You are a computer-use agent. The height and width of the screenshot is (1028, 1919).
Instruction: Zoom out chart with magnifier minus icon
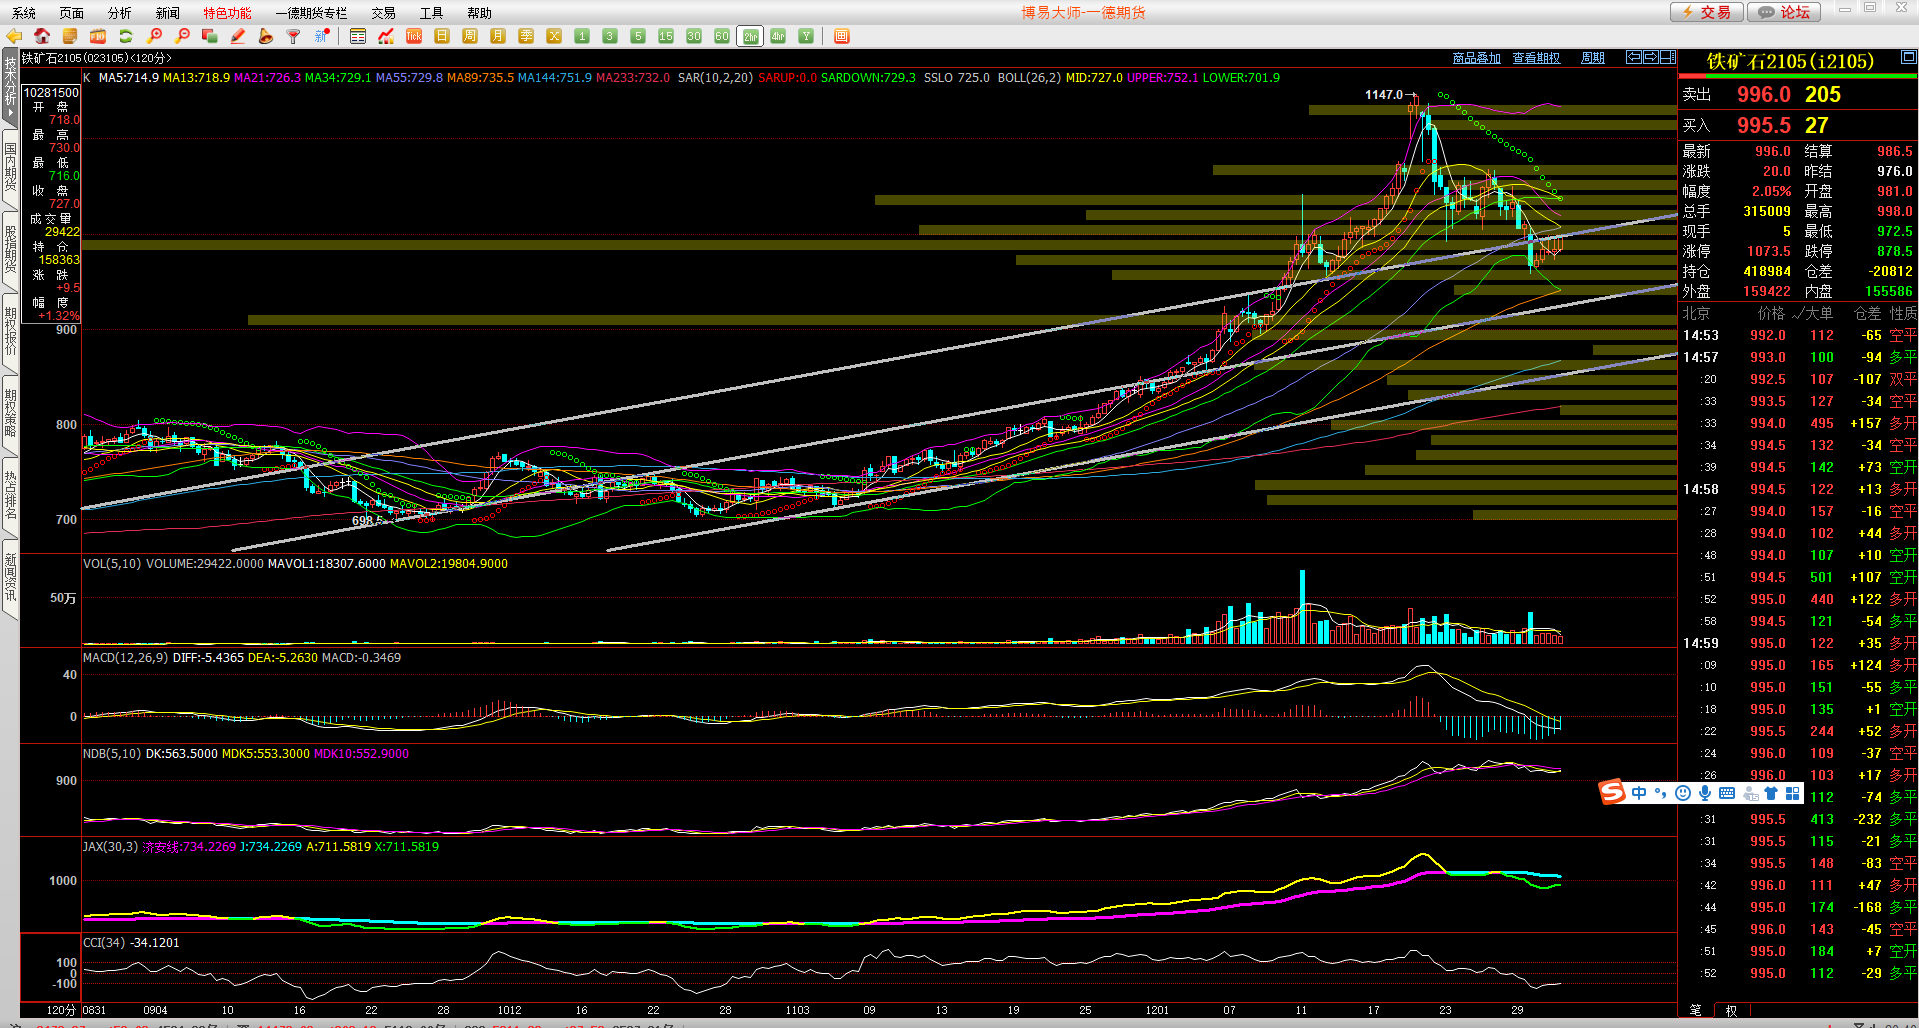coord(182,36)
